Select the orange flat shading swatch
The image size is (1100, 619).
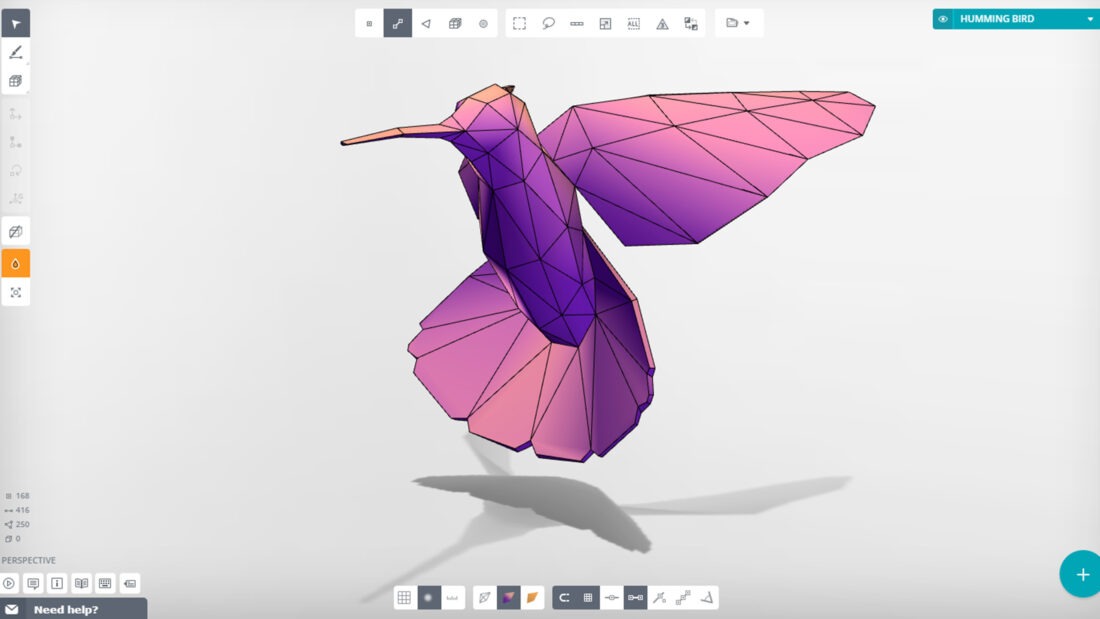tap(533, 597)
